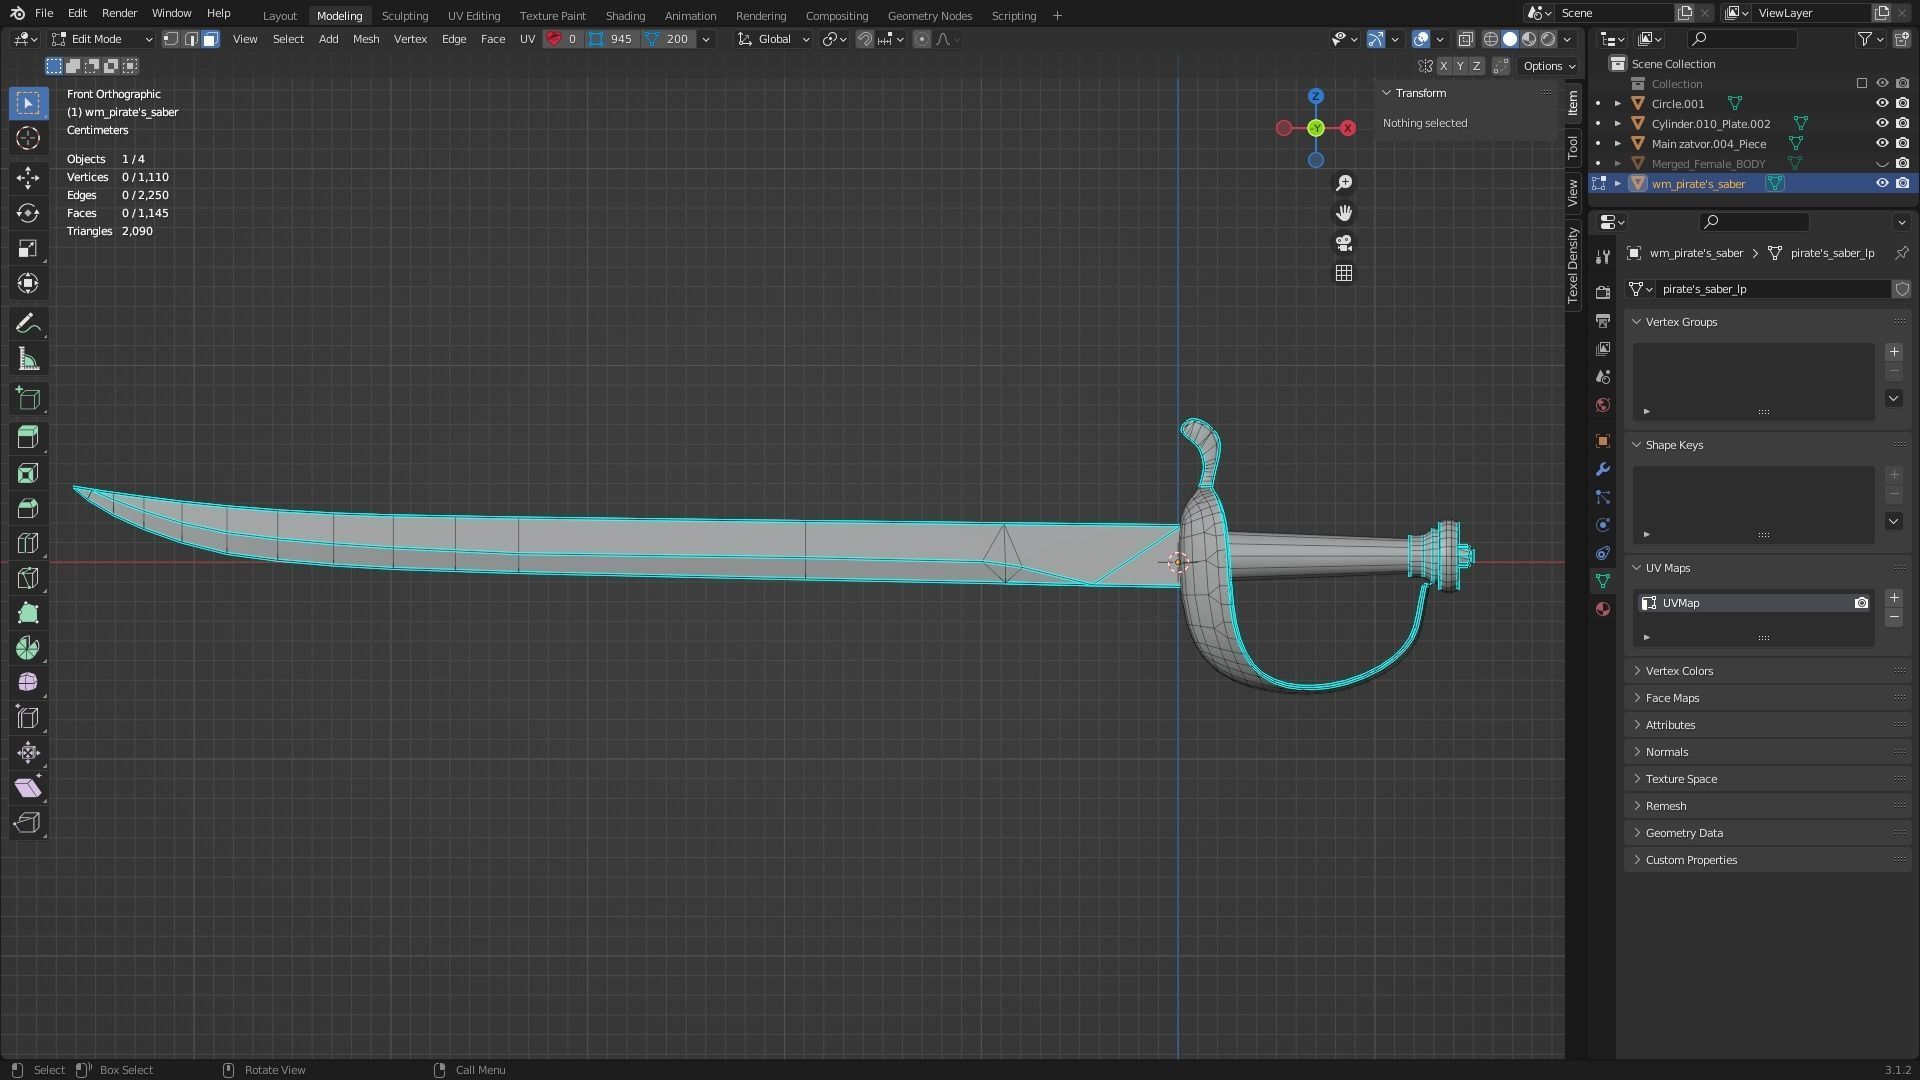The height and width of the screenshot is (1080, 1920).
Task: Select the Measure tool
Action: coord(28,360)
